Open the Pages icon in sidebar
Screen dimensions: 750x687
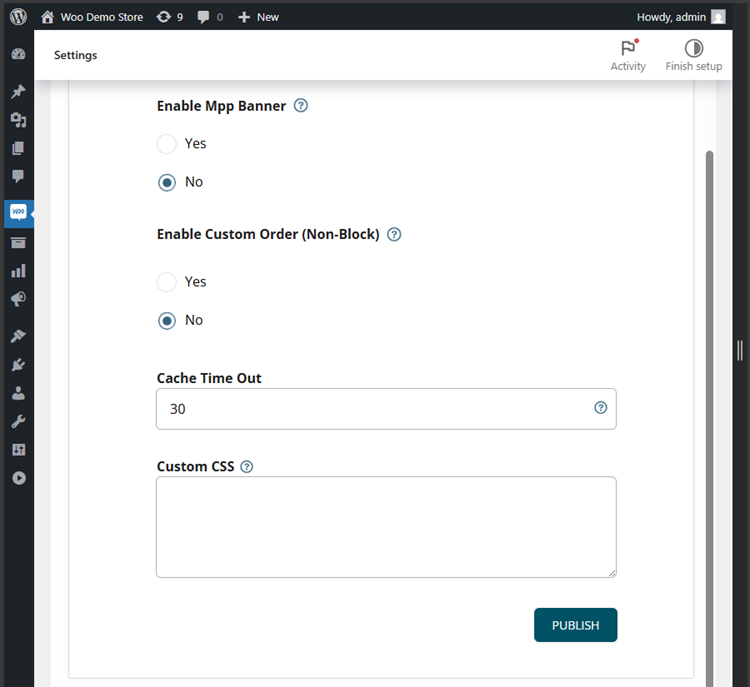click(x=18, y=148)
